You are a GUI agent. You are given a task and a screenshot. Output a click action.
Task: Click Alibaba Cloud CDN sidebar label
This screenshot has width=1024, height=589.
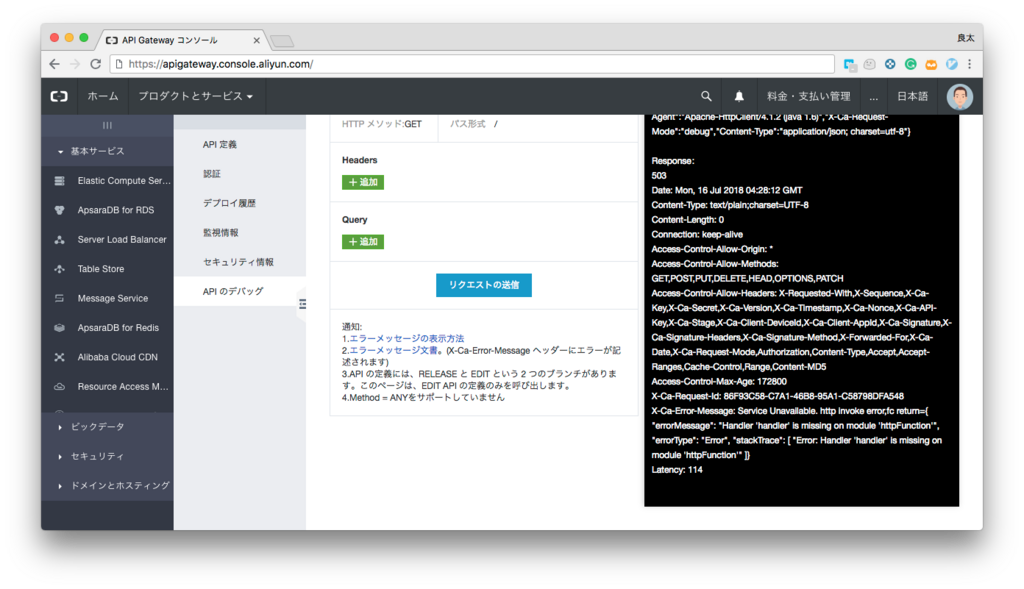(x=118, y=357)
